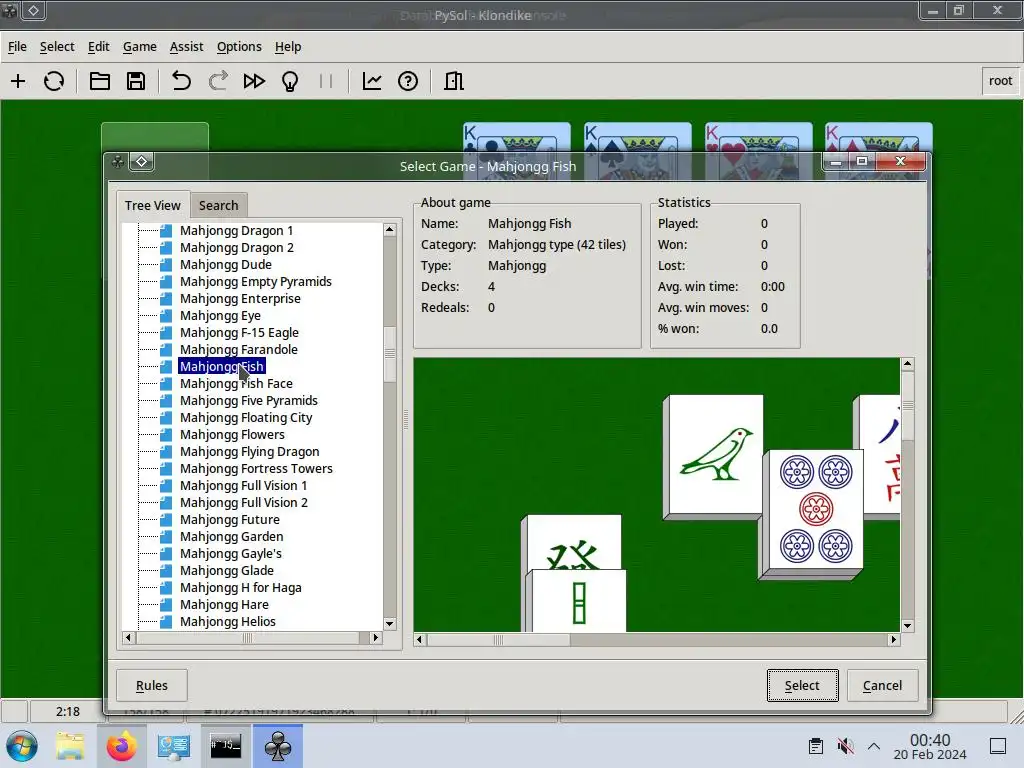Click the Autodrop fast-forward icon
Viewport: 1024px width, 768px height.
coord(254,81)
